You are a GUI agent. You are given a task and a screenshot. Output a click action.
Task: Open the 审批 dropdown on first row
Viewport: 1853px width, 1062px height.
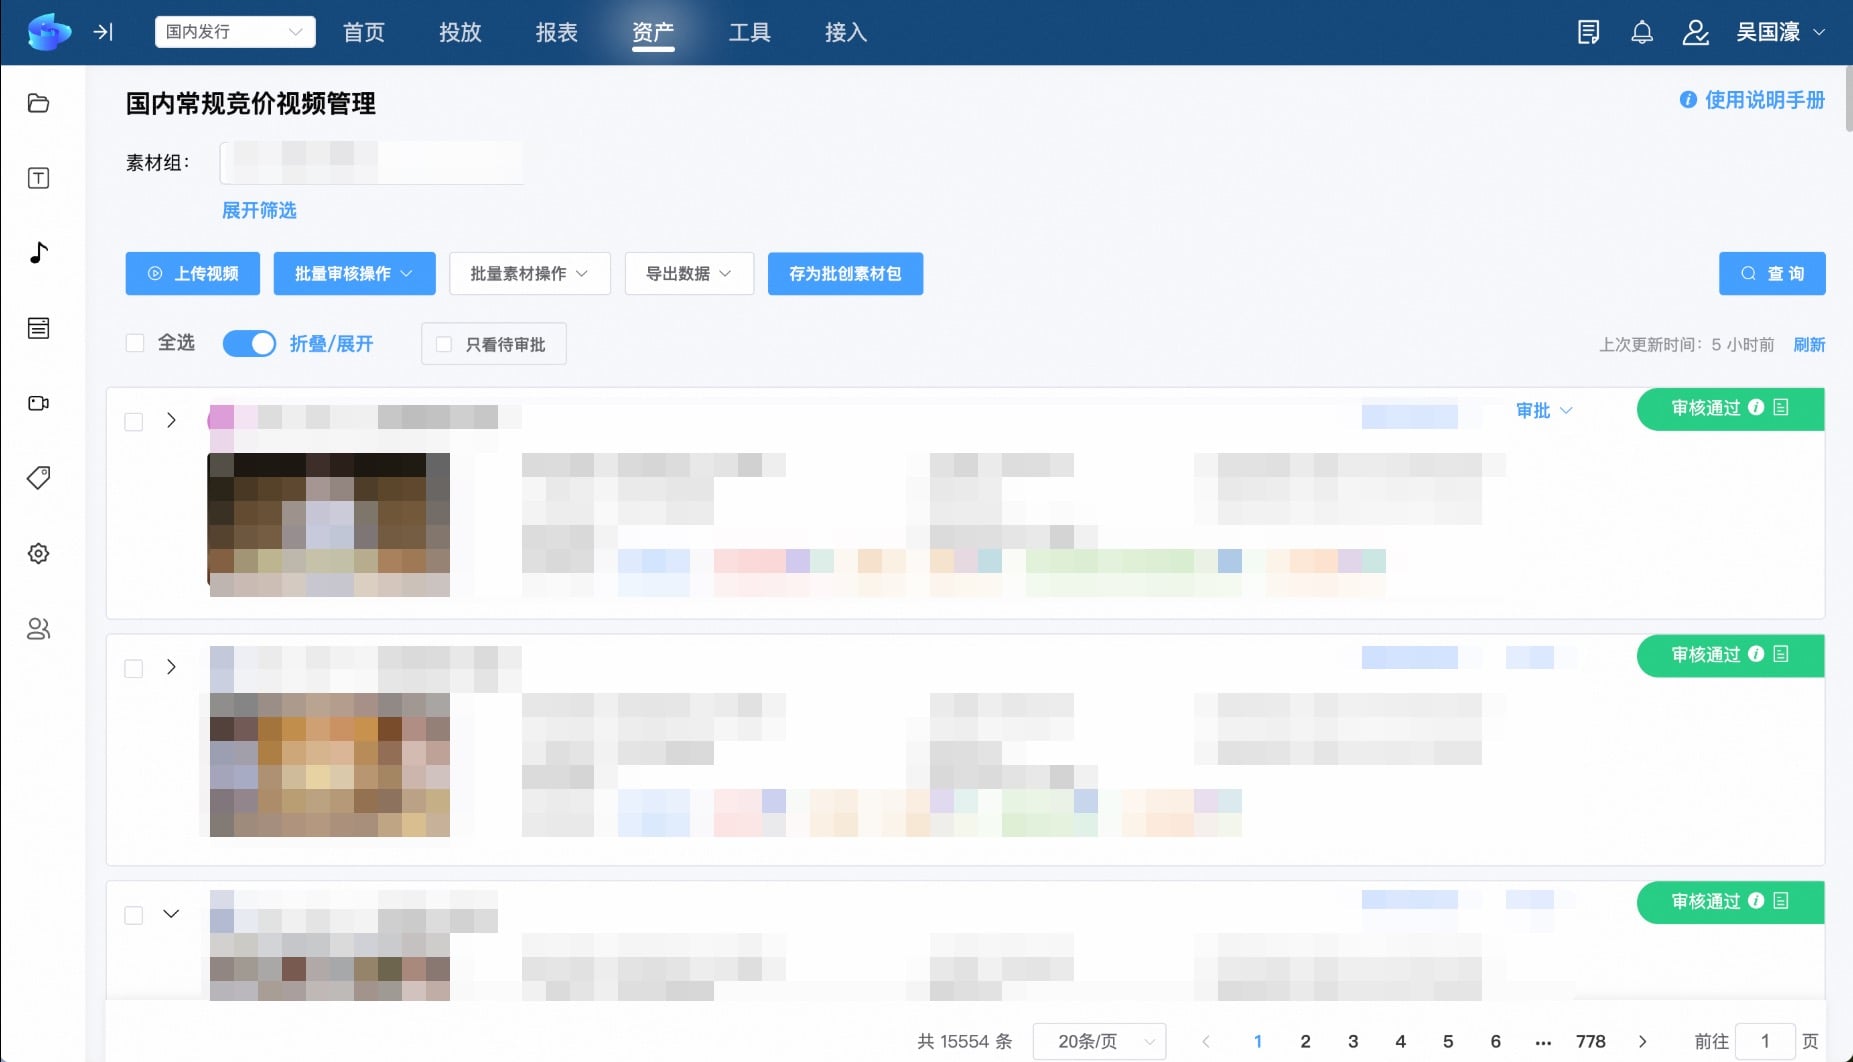coord(1544,410)
